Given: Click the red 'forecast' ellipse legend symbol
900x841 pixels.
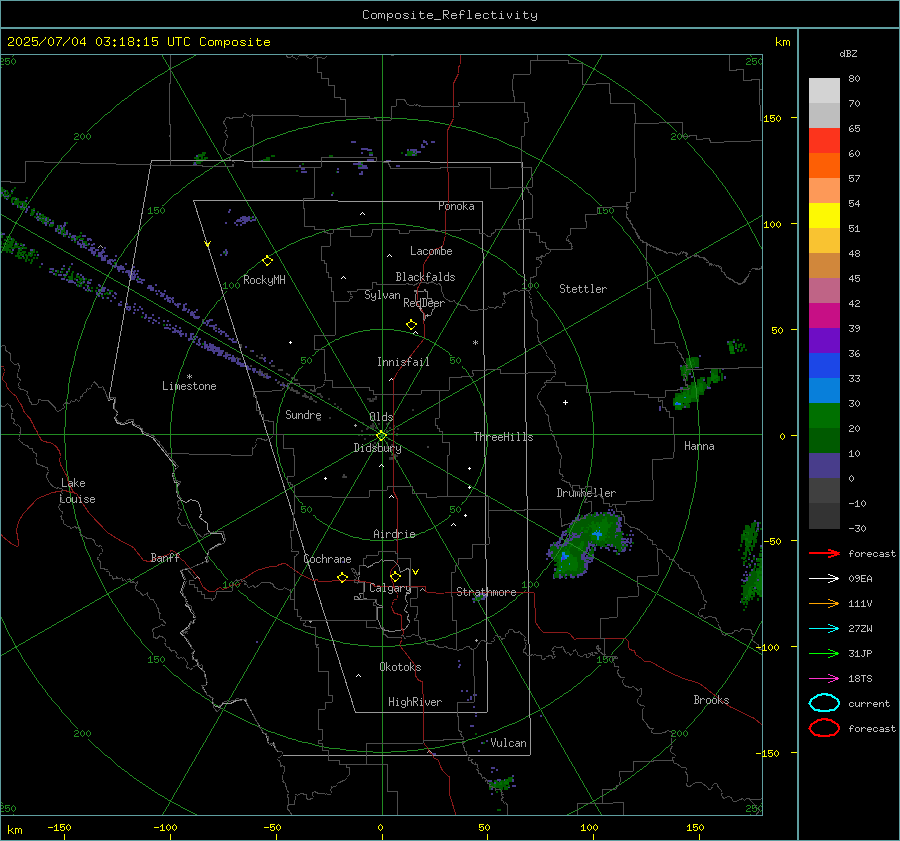Looking at the screenshot, I should click(824, 728).
